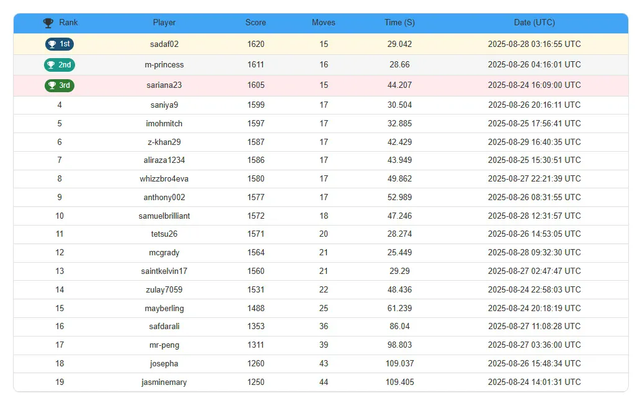The height and width of the screenshot is (399, 640).
Task: Select player name mcgrady
Action: coord(164,253)
